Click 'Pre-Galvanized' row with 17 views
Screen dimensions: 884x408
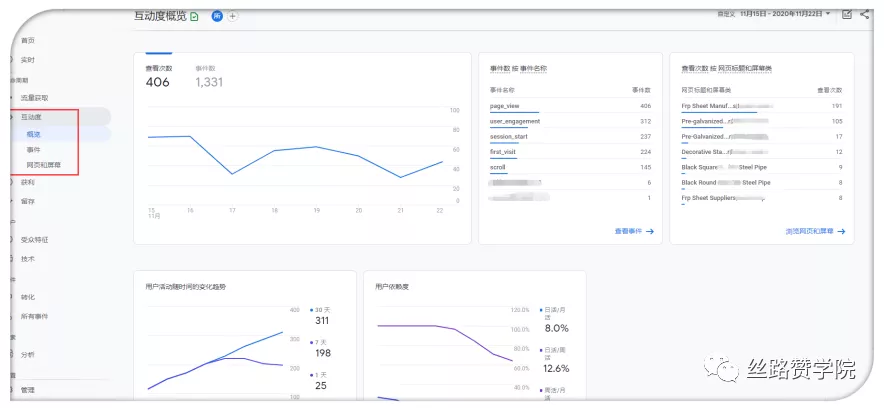click(762, 136)
